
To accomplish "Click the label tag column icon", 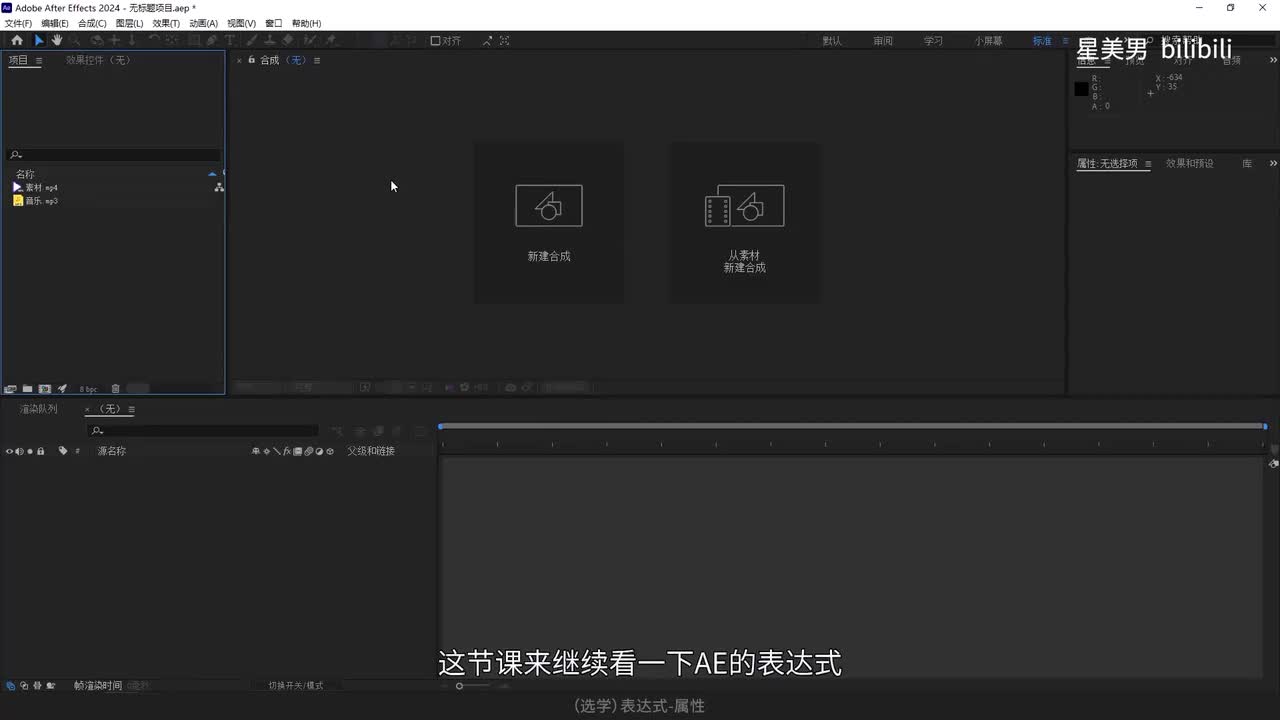I will click(x=62, y=451).
